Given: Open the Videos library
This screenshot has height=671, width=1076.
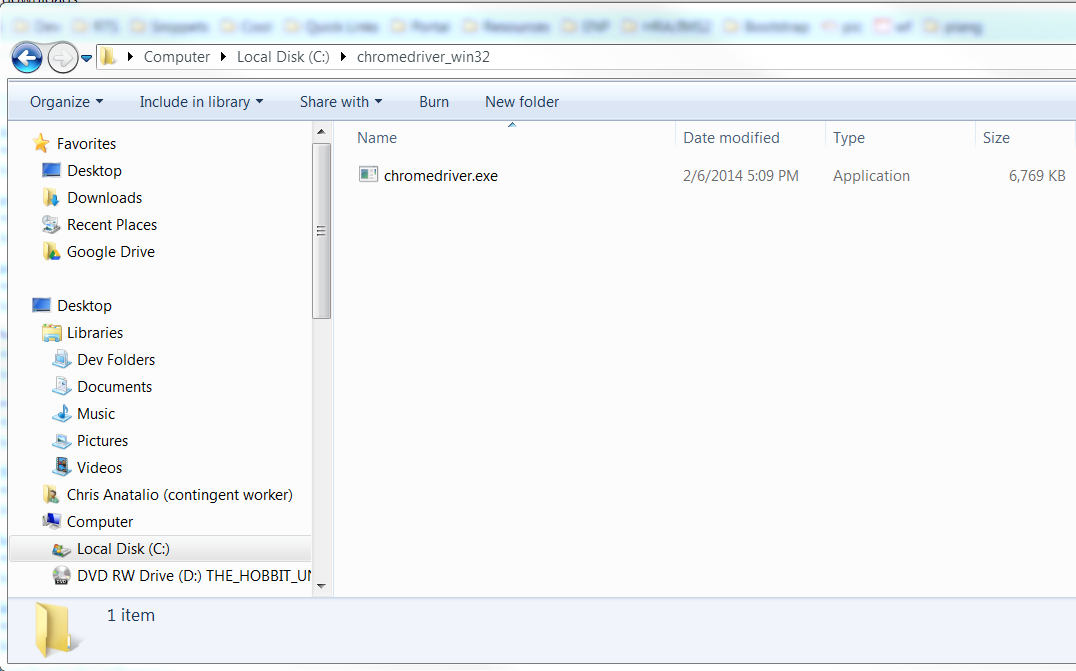Looking at the screenshot, I should pyautogui.click(x=100, y=468).
